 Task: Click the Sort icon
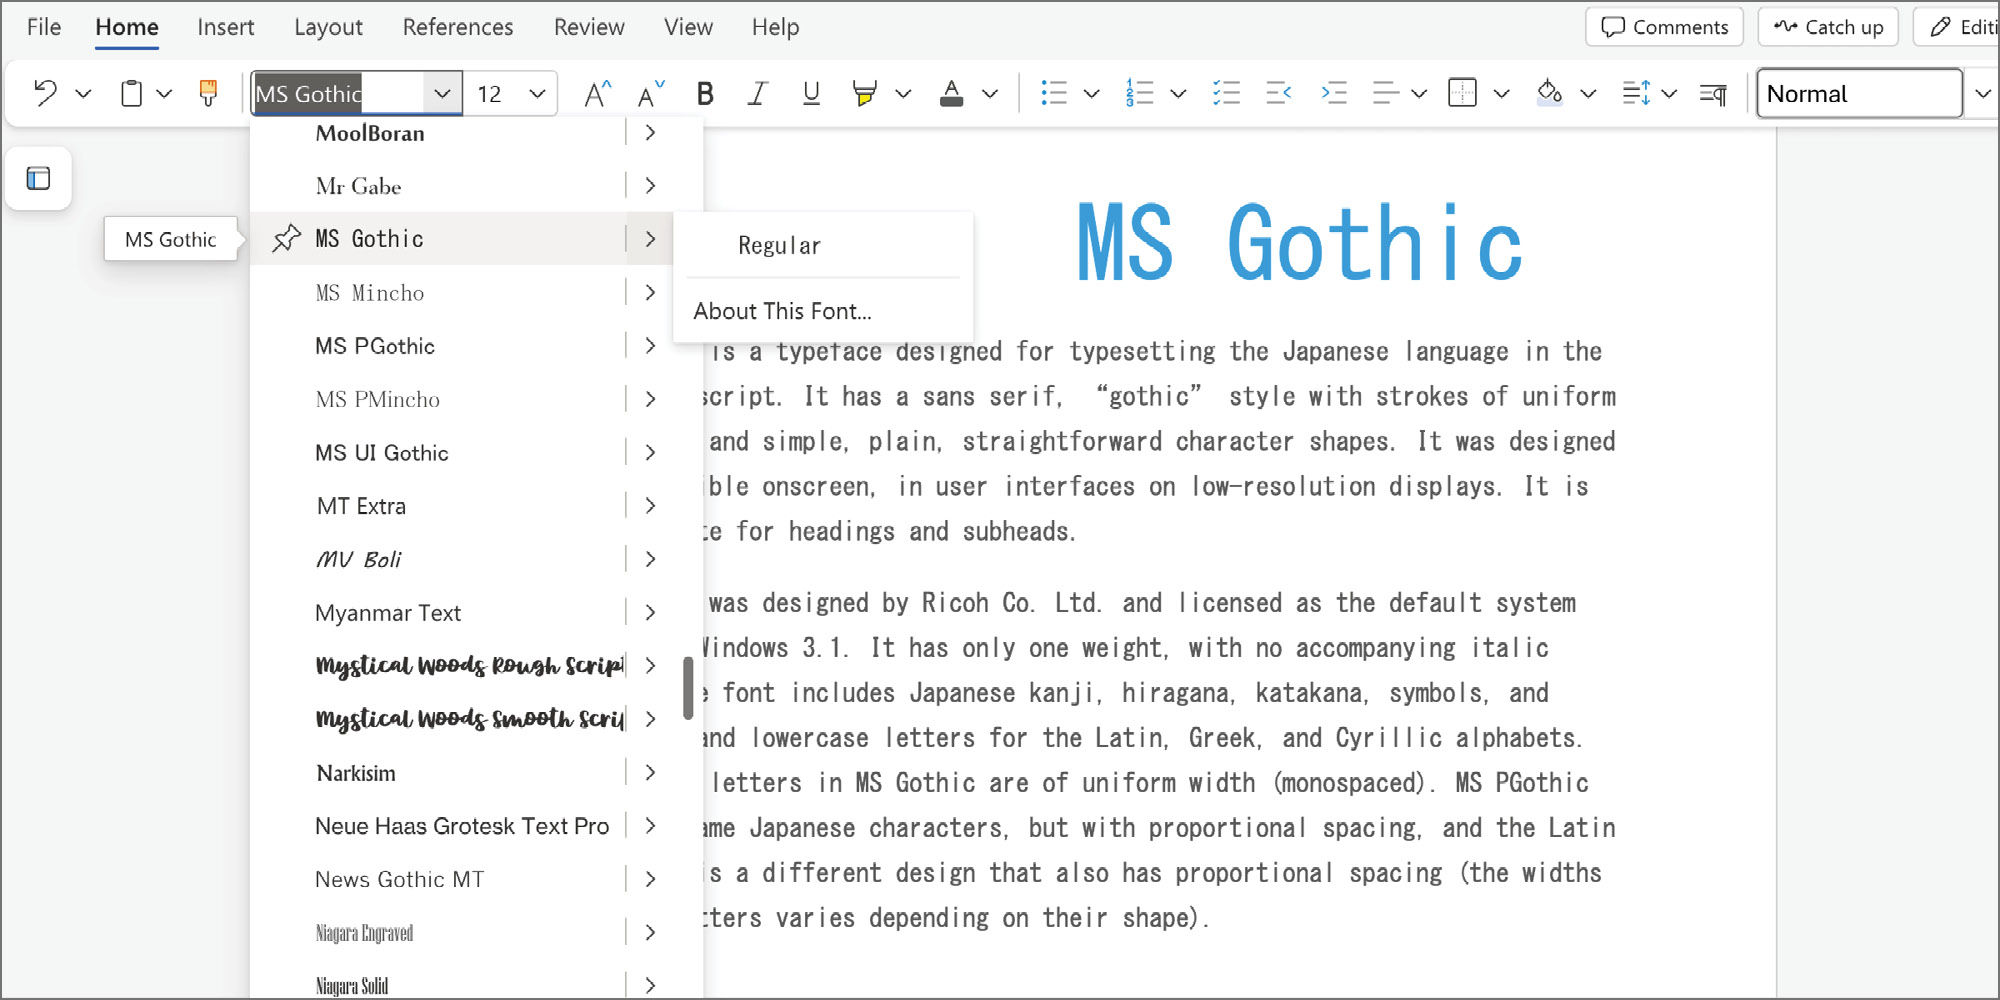tap(1638, 93)
